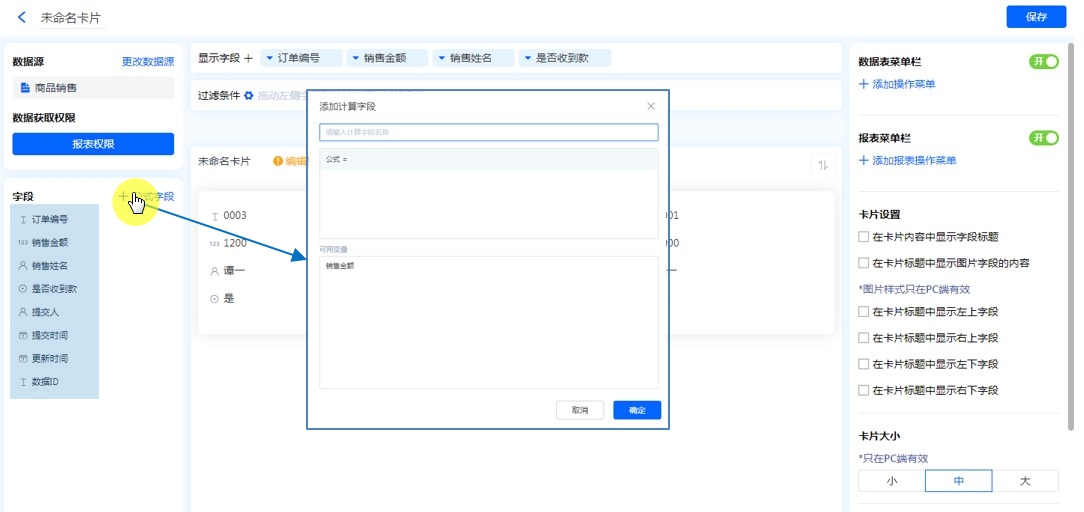The width and height of the screenshot is (1084, 512).
Task: Open the 销售姓名 display field dropdown
Action: pyautogui.click(x=473, y=58)
